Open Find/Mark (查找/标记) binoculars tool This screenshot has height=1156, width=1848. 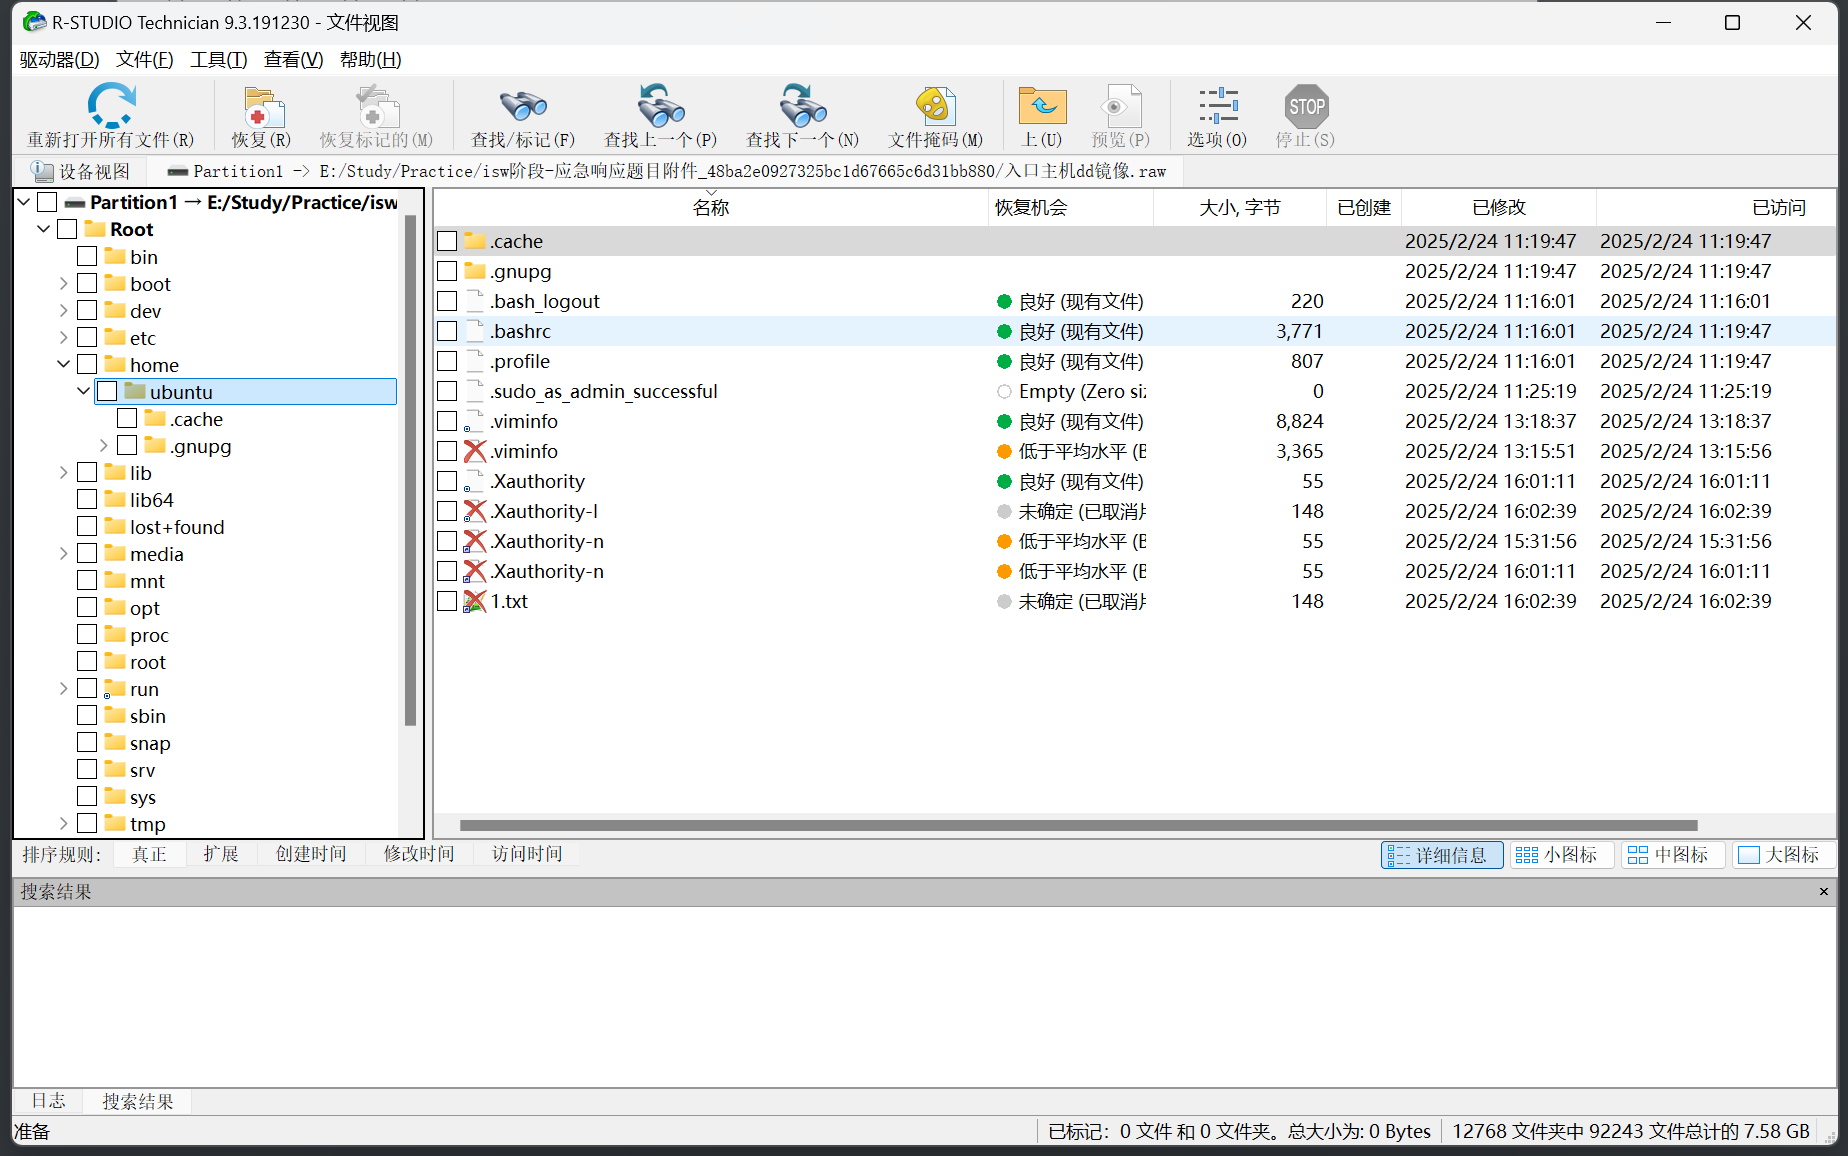[523, 106]
